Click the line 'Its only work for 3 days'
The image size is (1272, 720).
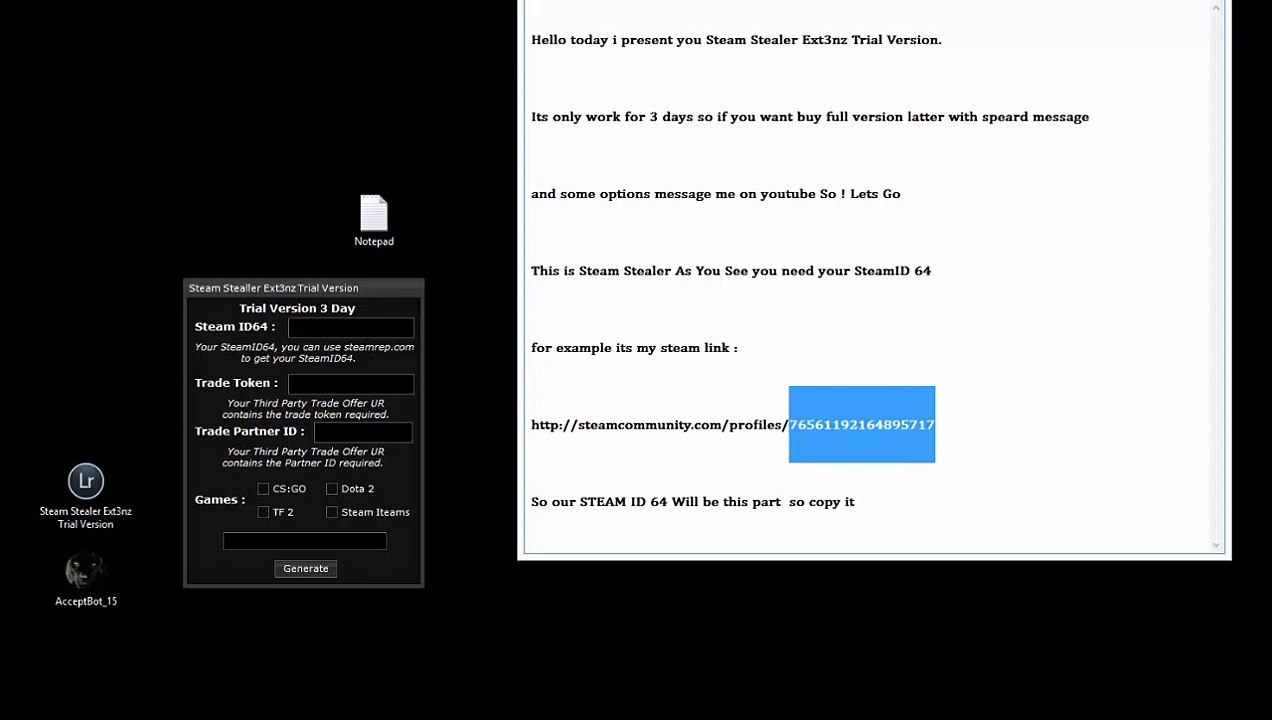(x=810, y=117)
